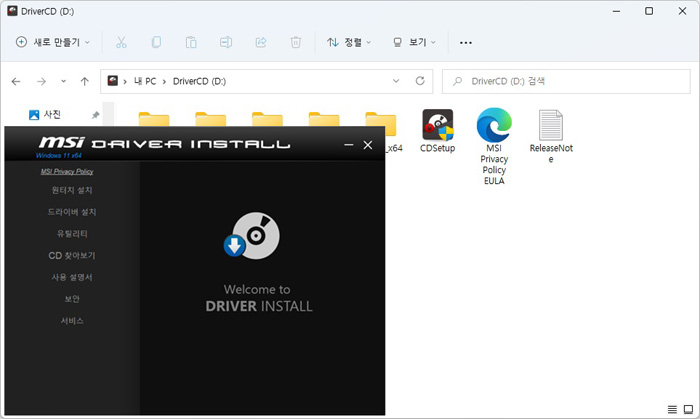Click the Paste clipboard icon

pos(191,42)
